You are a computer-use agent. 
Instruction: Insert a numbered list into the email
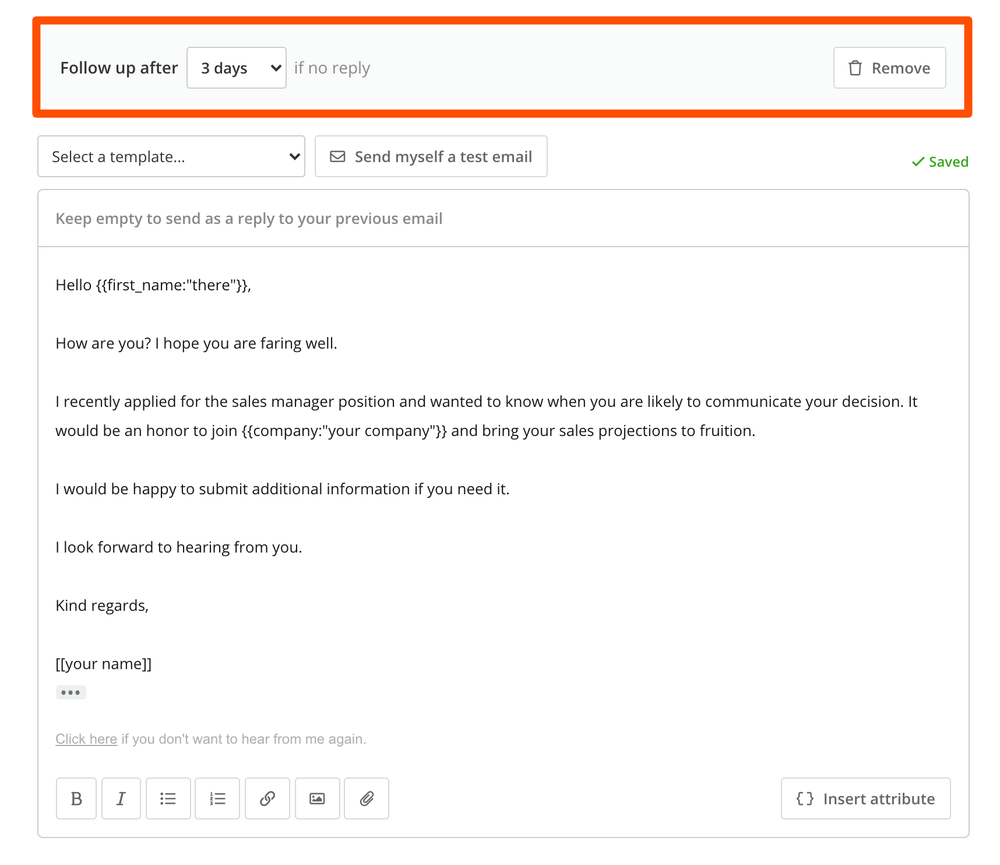point(217,798)
